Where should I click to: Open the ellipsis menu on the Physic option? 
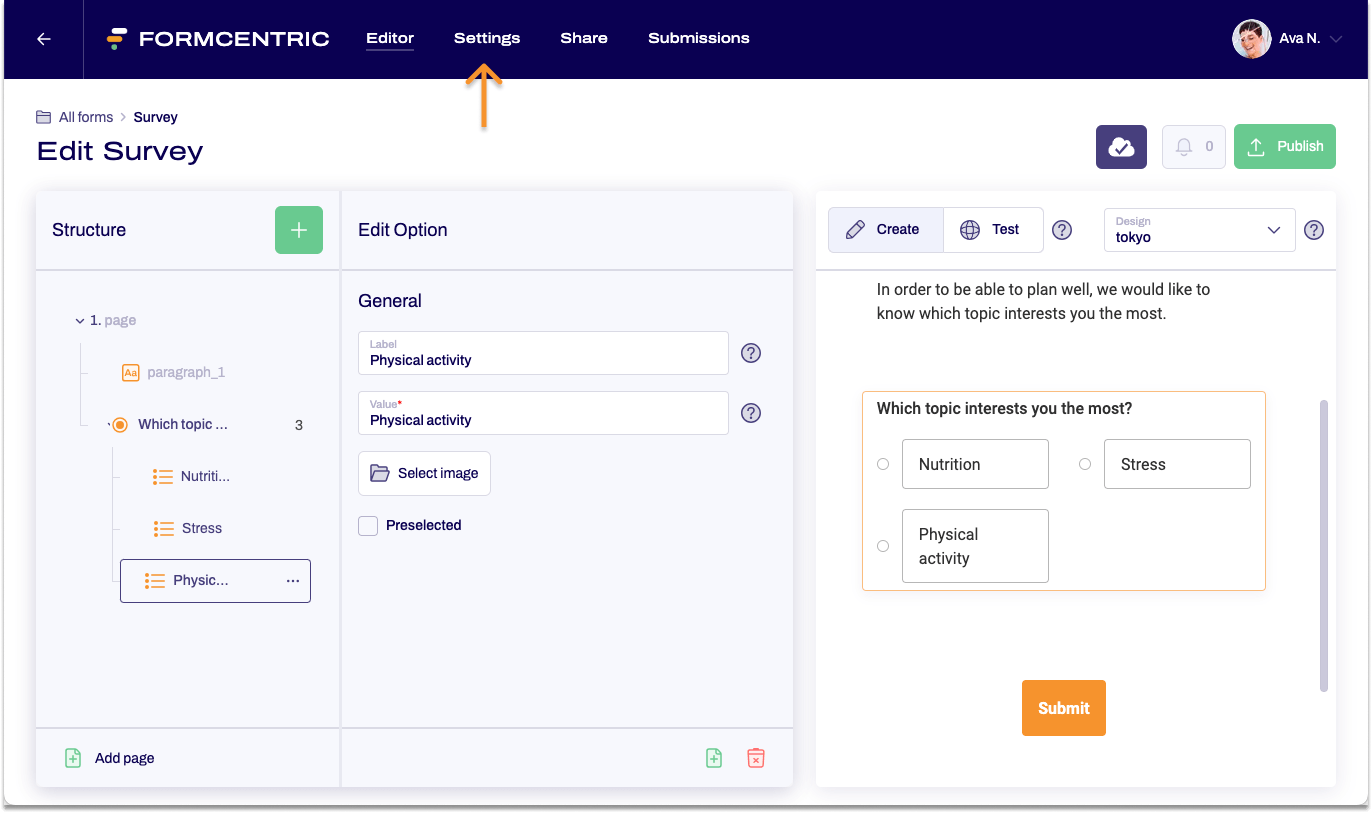point(292,580)
